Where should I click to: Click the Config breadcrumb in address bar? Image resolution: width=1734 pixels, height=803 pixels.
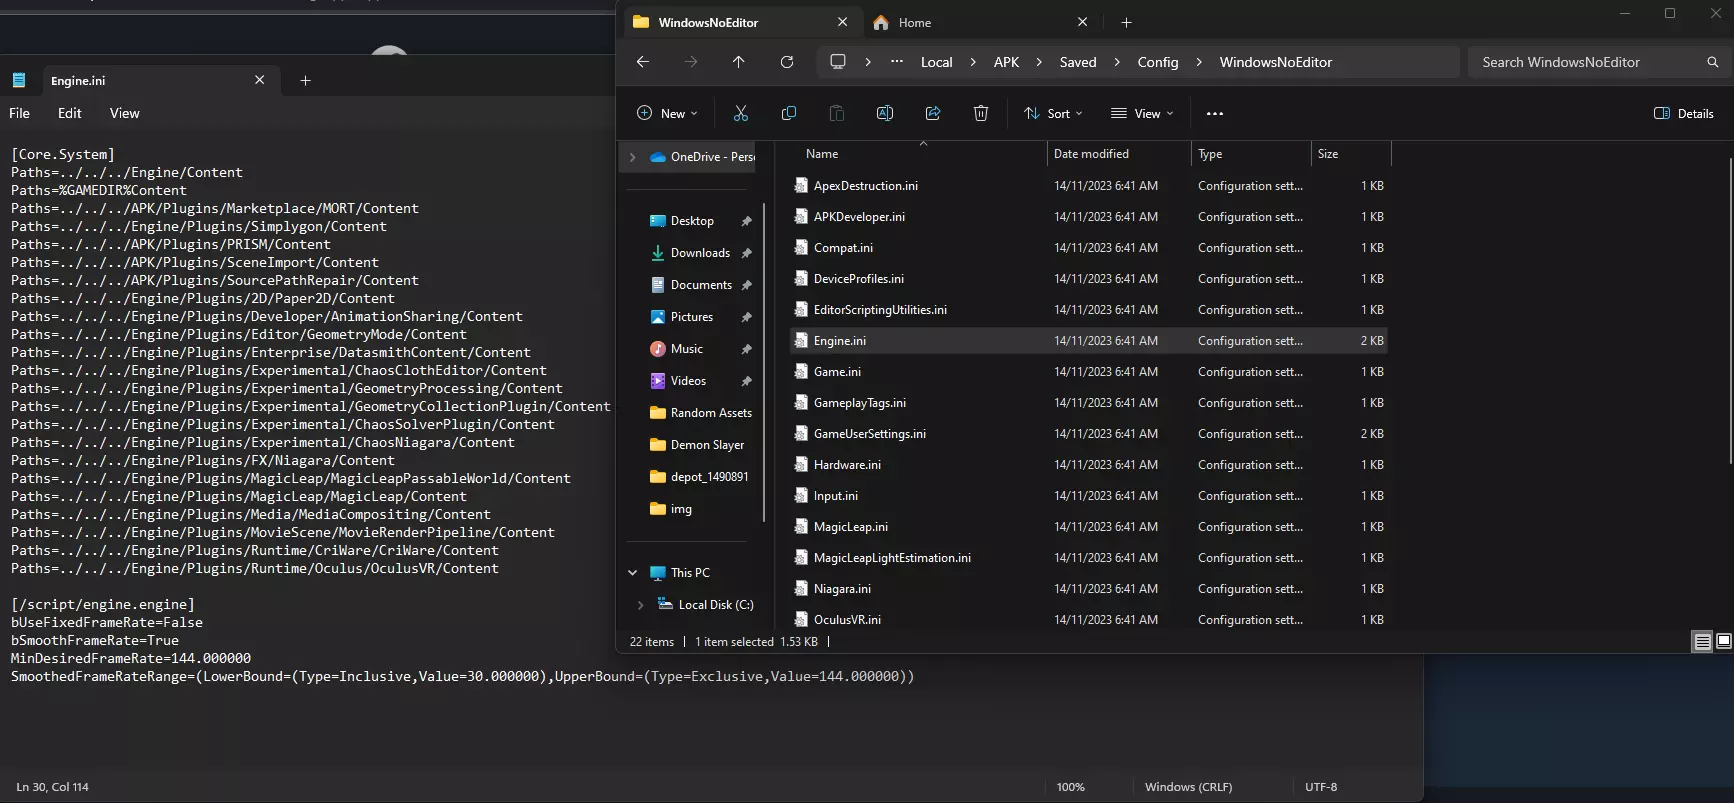coord(1157,62)
